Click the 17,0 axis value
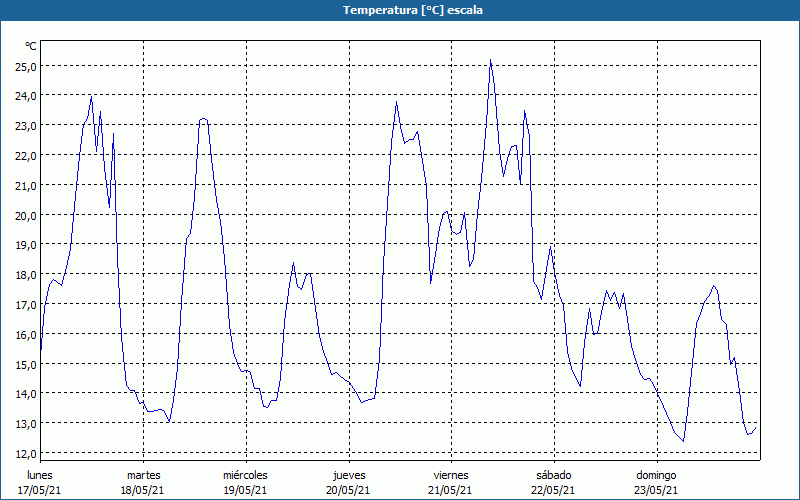 [27, 305]
